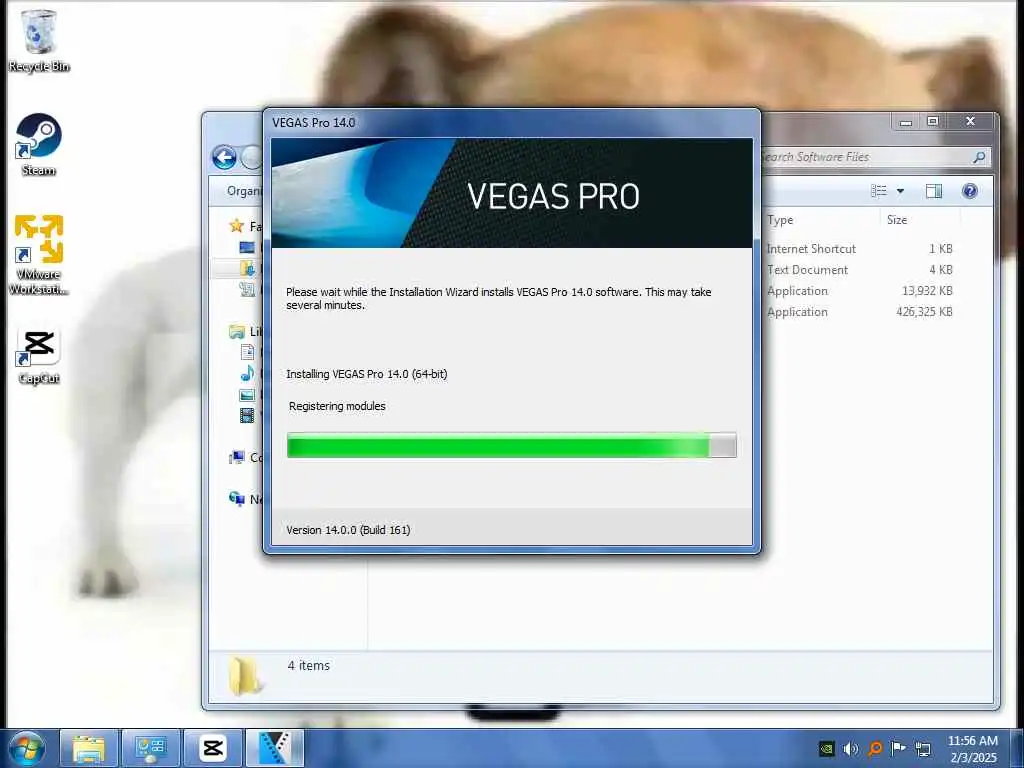The width and height of the screenshot is (1024, 768).
Task: Close the Explorer window
Action: coord(970,121)
